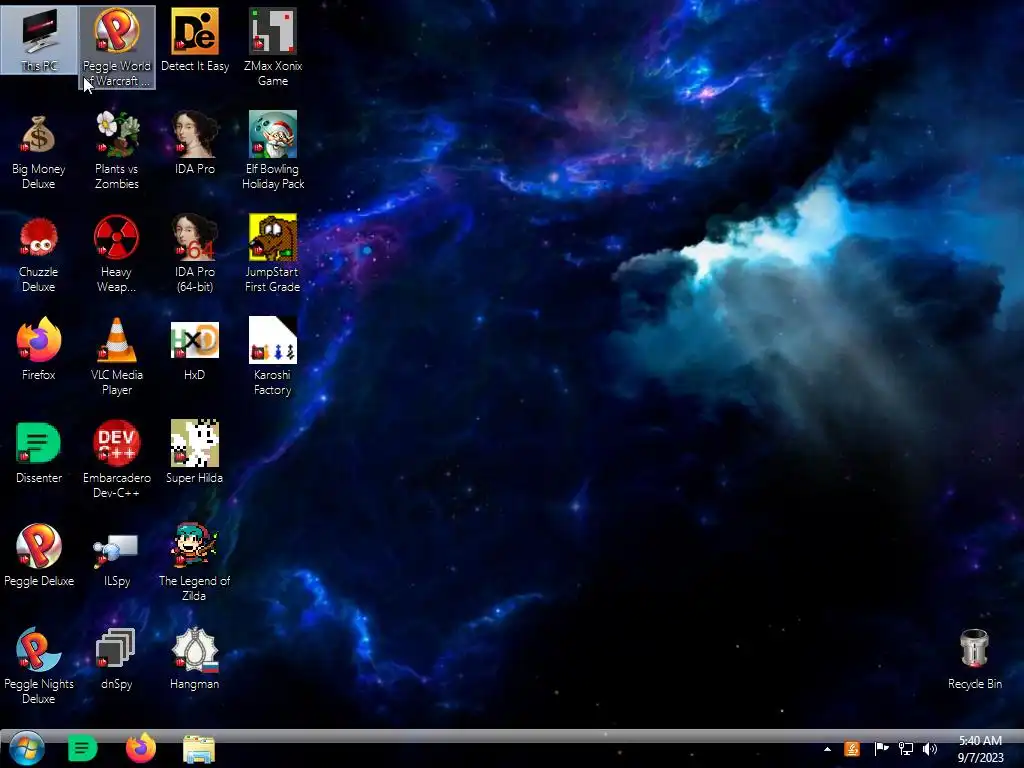Open the volume speaker control
The height and width of the screenshot is (768, 1024).
(x=930, y=749)
